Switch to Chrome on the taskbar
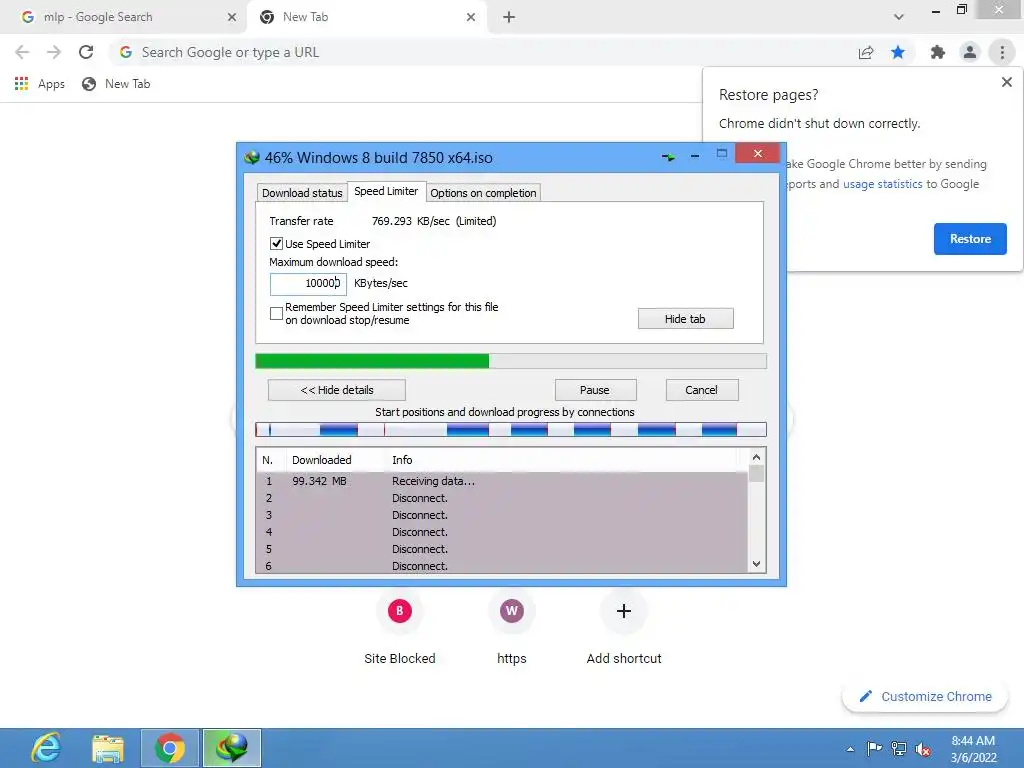 point(170,748)
